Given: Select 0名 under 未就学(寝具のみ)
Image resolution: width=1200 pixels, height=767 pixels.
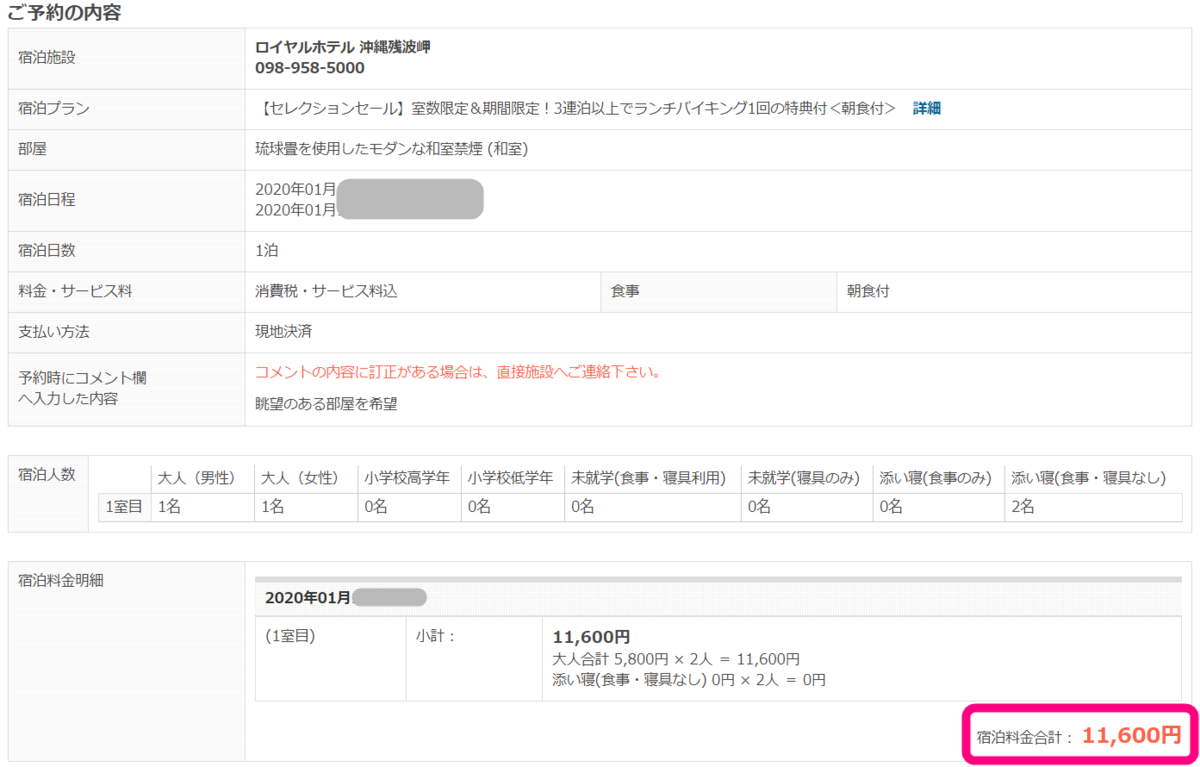Looking at the screenshot, I should [760, 507].
